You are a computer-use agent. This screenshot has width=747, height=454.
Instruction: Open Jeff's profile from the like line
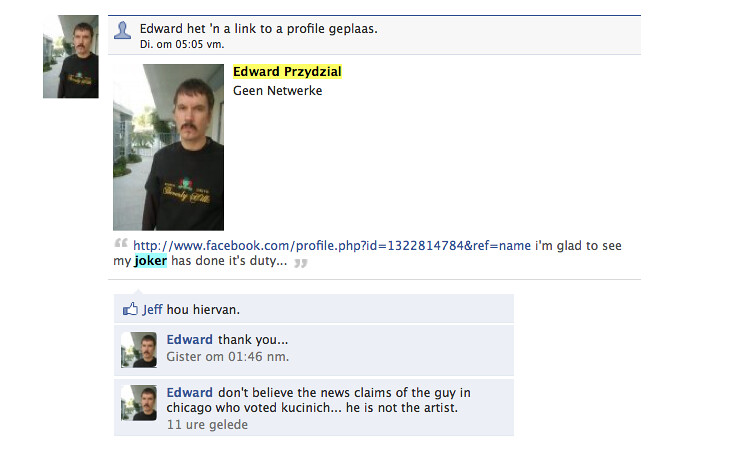pyautogui.click(x=152, y=310)
